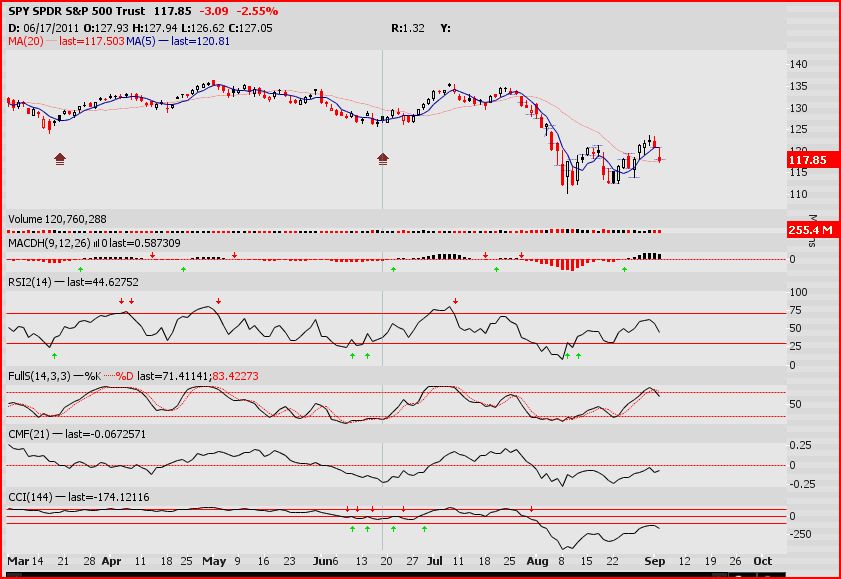The image size is (841, 579).
Task: Click the H:127.94 high value
Action: (155, 28)
